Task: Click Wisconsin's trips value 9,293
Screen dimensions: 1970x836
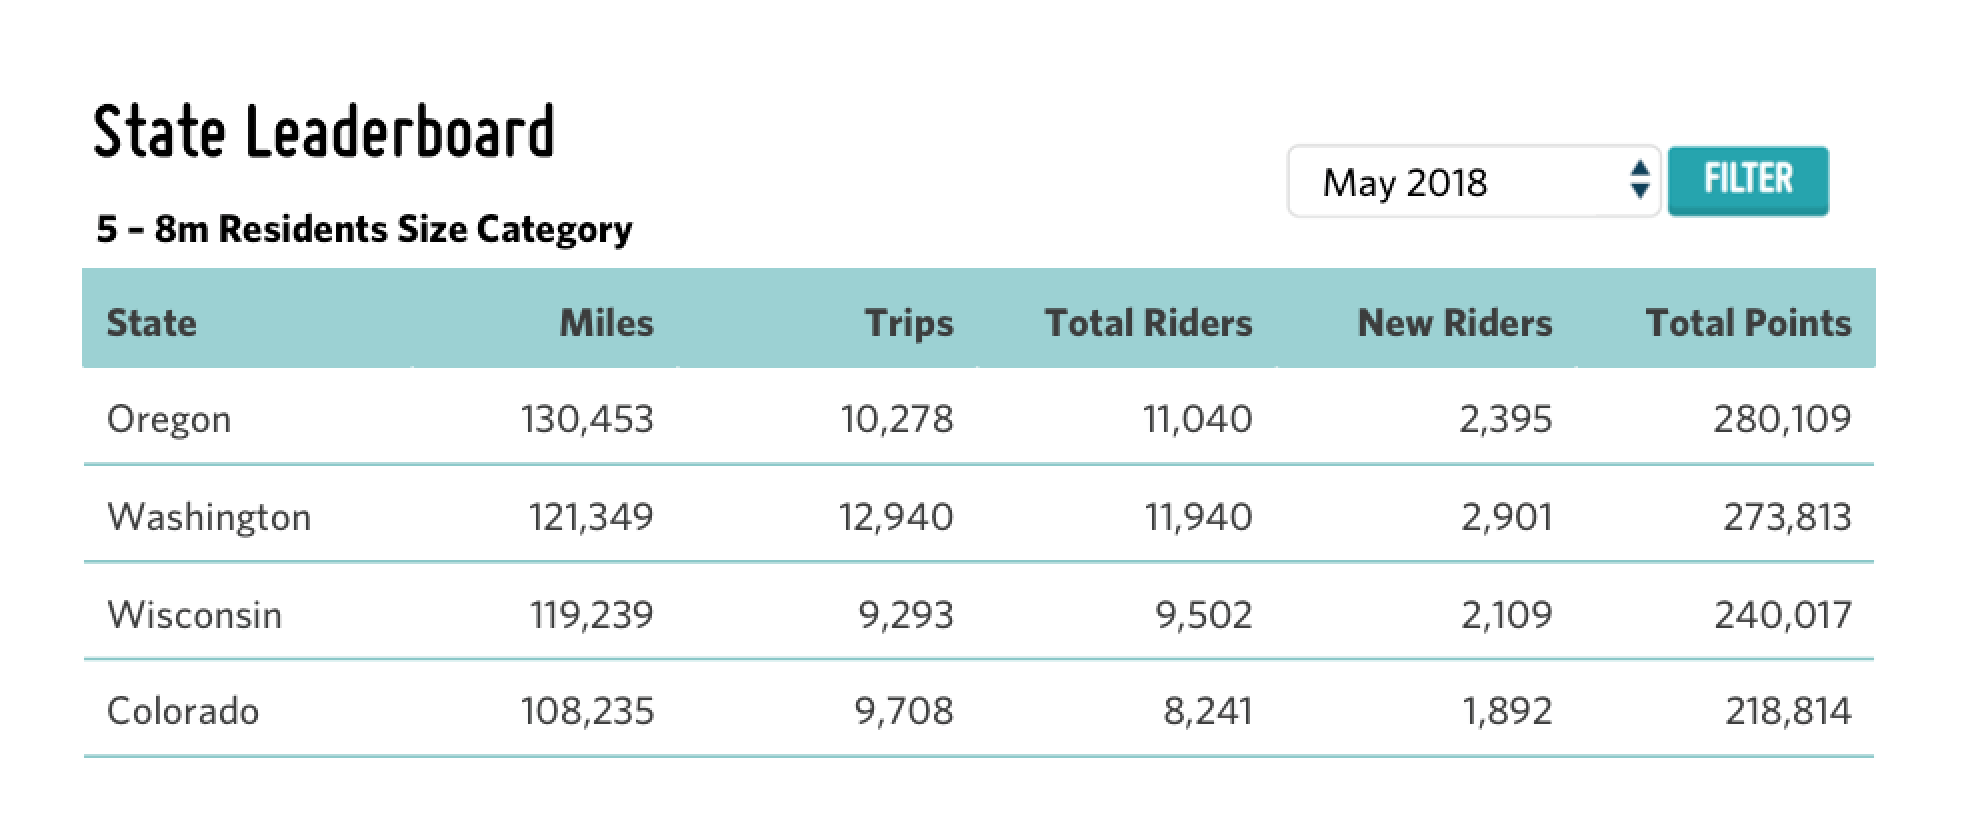Action: pyautogui.click(x=906, y=613)
